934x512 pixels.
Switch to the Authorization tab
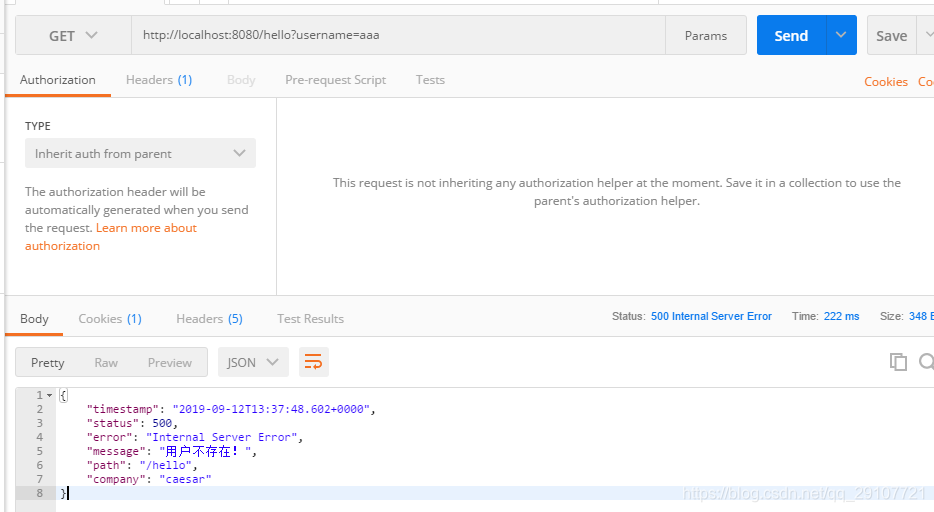coord(58,80)
